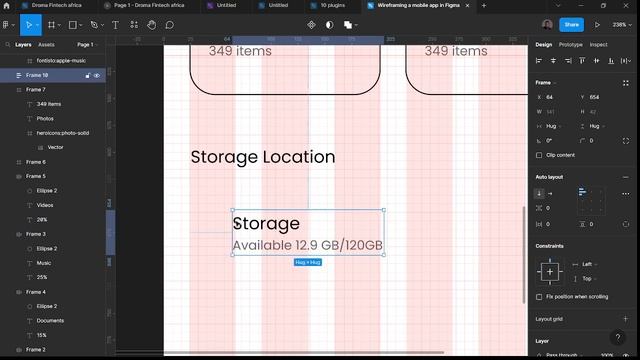
Task: Click the constraints box widget
Action: click(550, 272)
